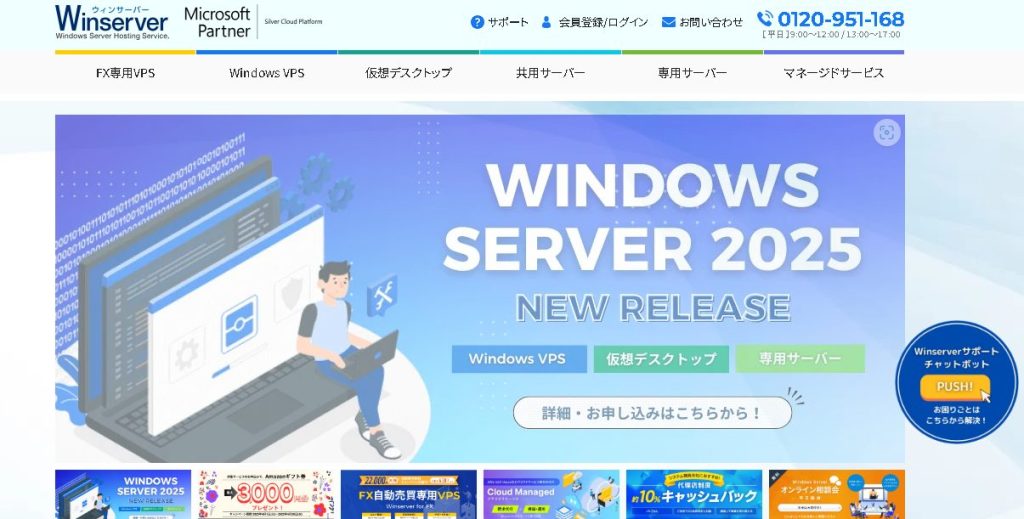This screenshot has height=519, width=1024.
Task: Click the phone icon beside 0120-951-168
Action: pos(765,18)
